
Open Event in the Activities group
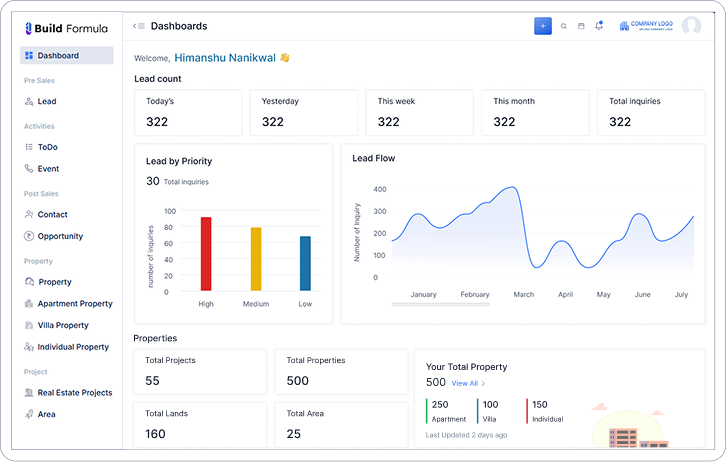click(48, 169)
